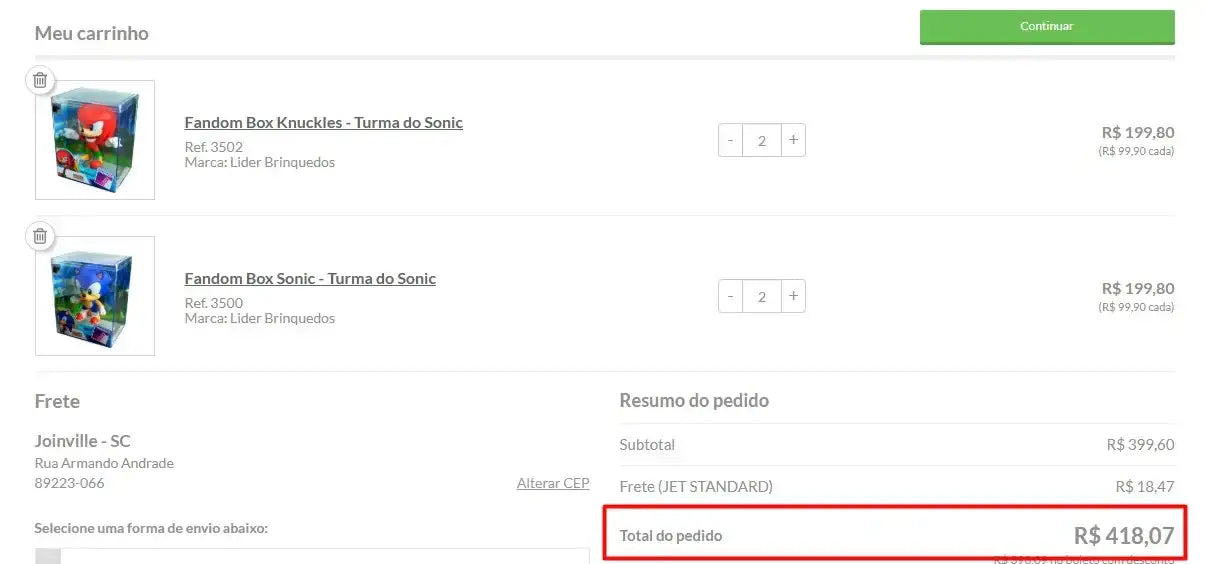Click the Joinville - SC address text

point(82,441)
